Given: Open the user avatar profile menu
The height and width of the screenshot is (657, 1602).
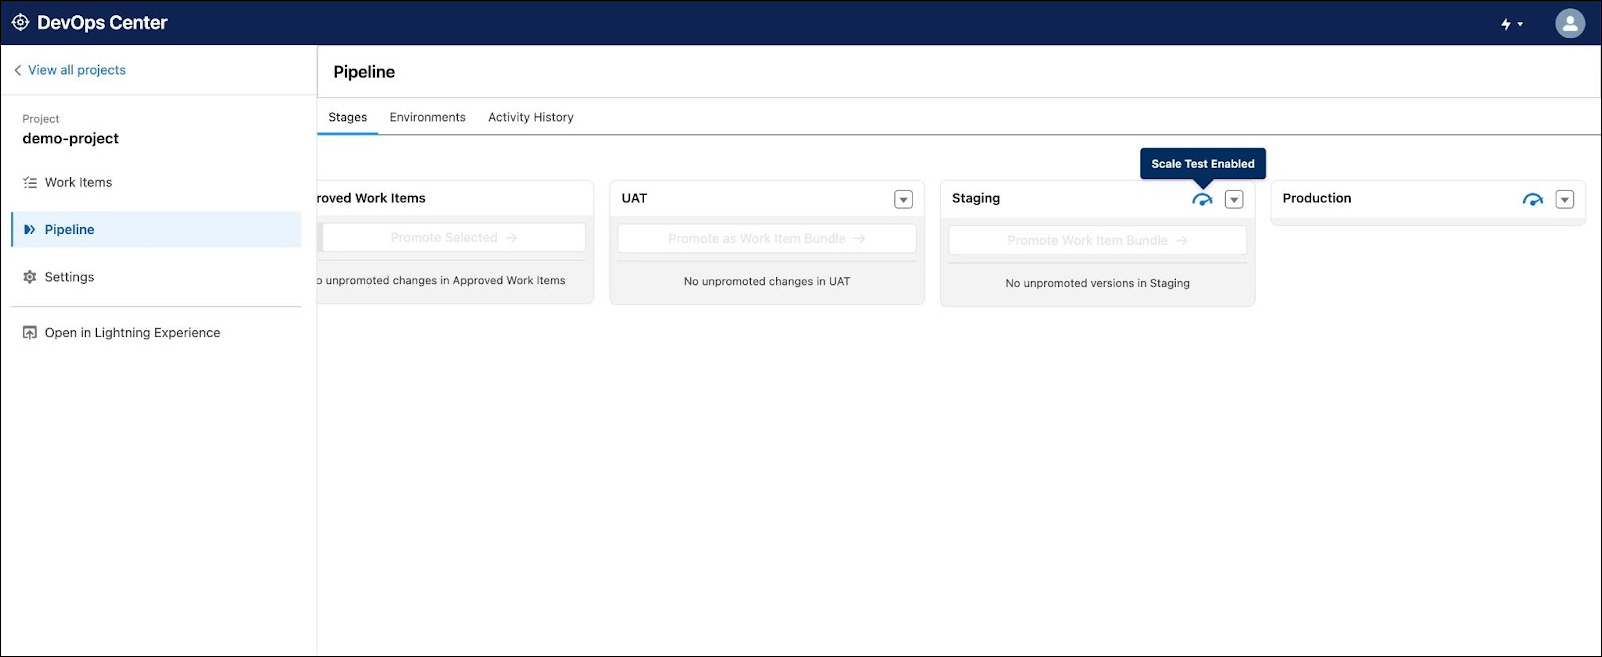Looking at the screenshot, I should (x=1570, y=23).
